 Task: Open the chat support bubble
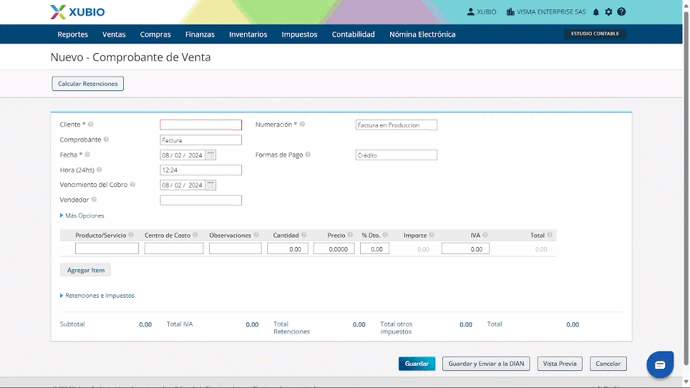660,365
